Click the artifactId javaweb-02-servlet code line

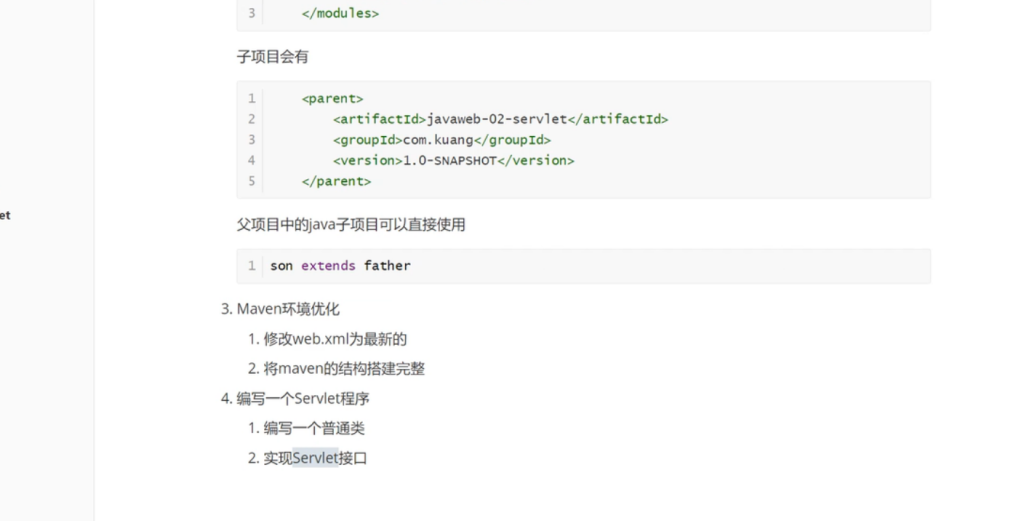(x=500, y=119)
